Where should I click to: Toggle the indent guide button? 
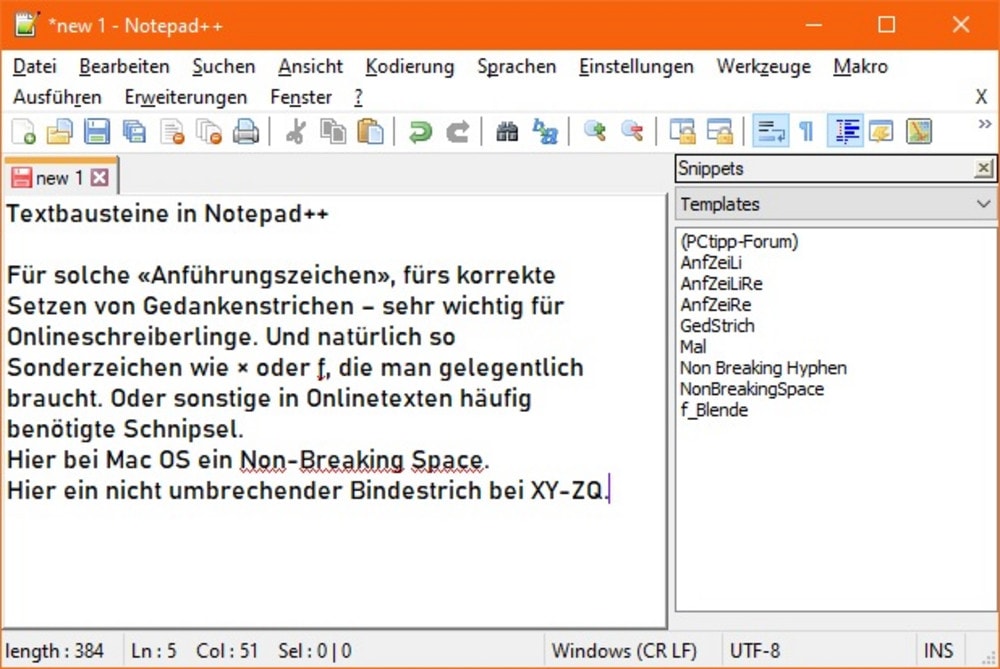click(x=846, y=131)
